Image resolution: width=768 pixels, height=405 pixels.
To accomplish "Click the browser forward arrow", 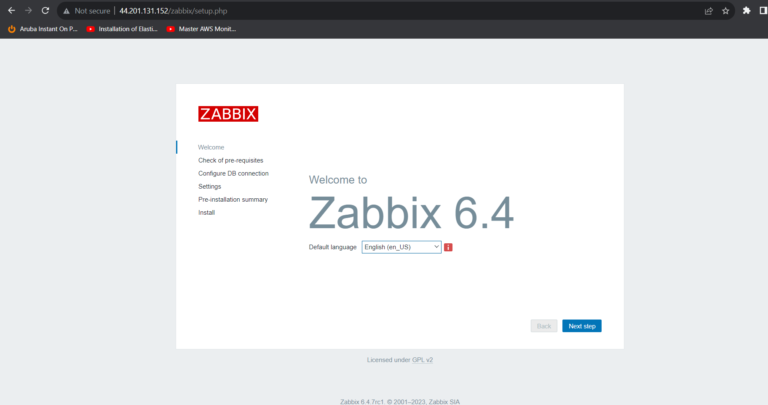I will 28,10.
